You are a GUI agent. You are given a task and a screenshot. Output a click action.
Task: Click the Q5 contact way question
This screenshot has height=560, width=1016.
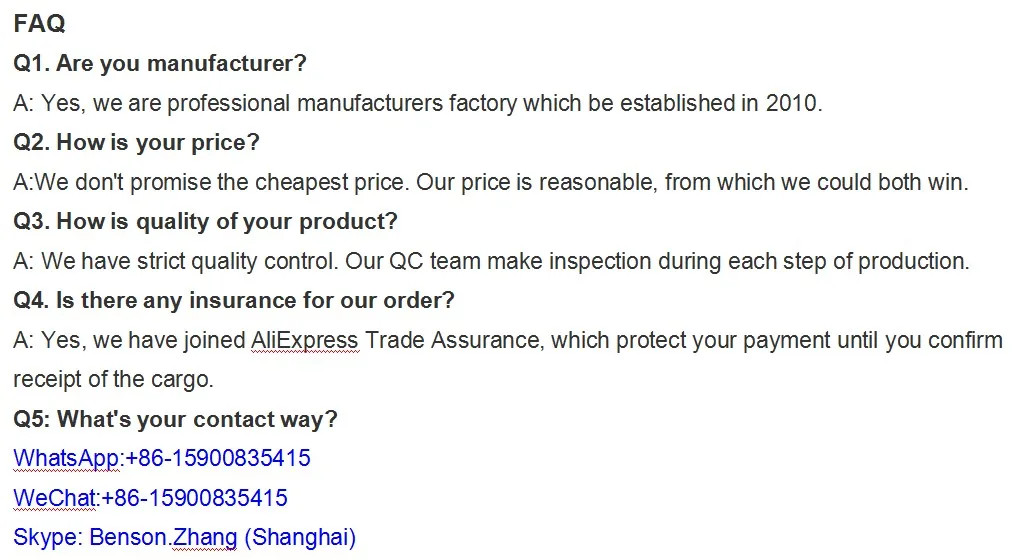[176, 419]
